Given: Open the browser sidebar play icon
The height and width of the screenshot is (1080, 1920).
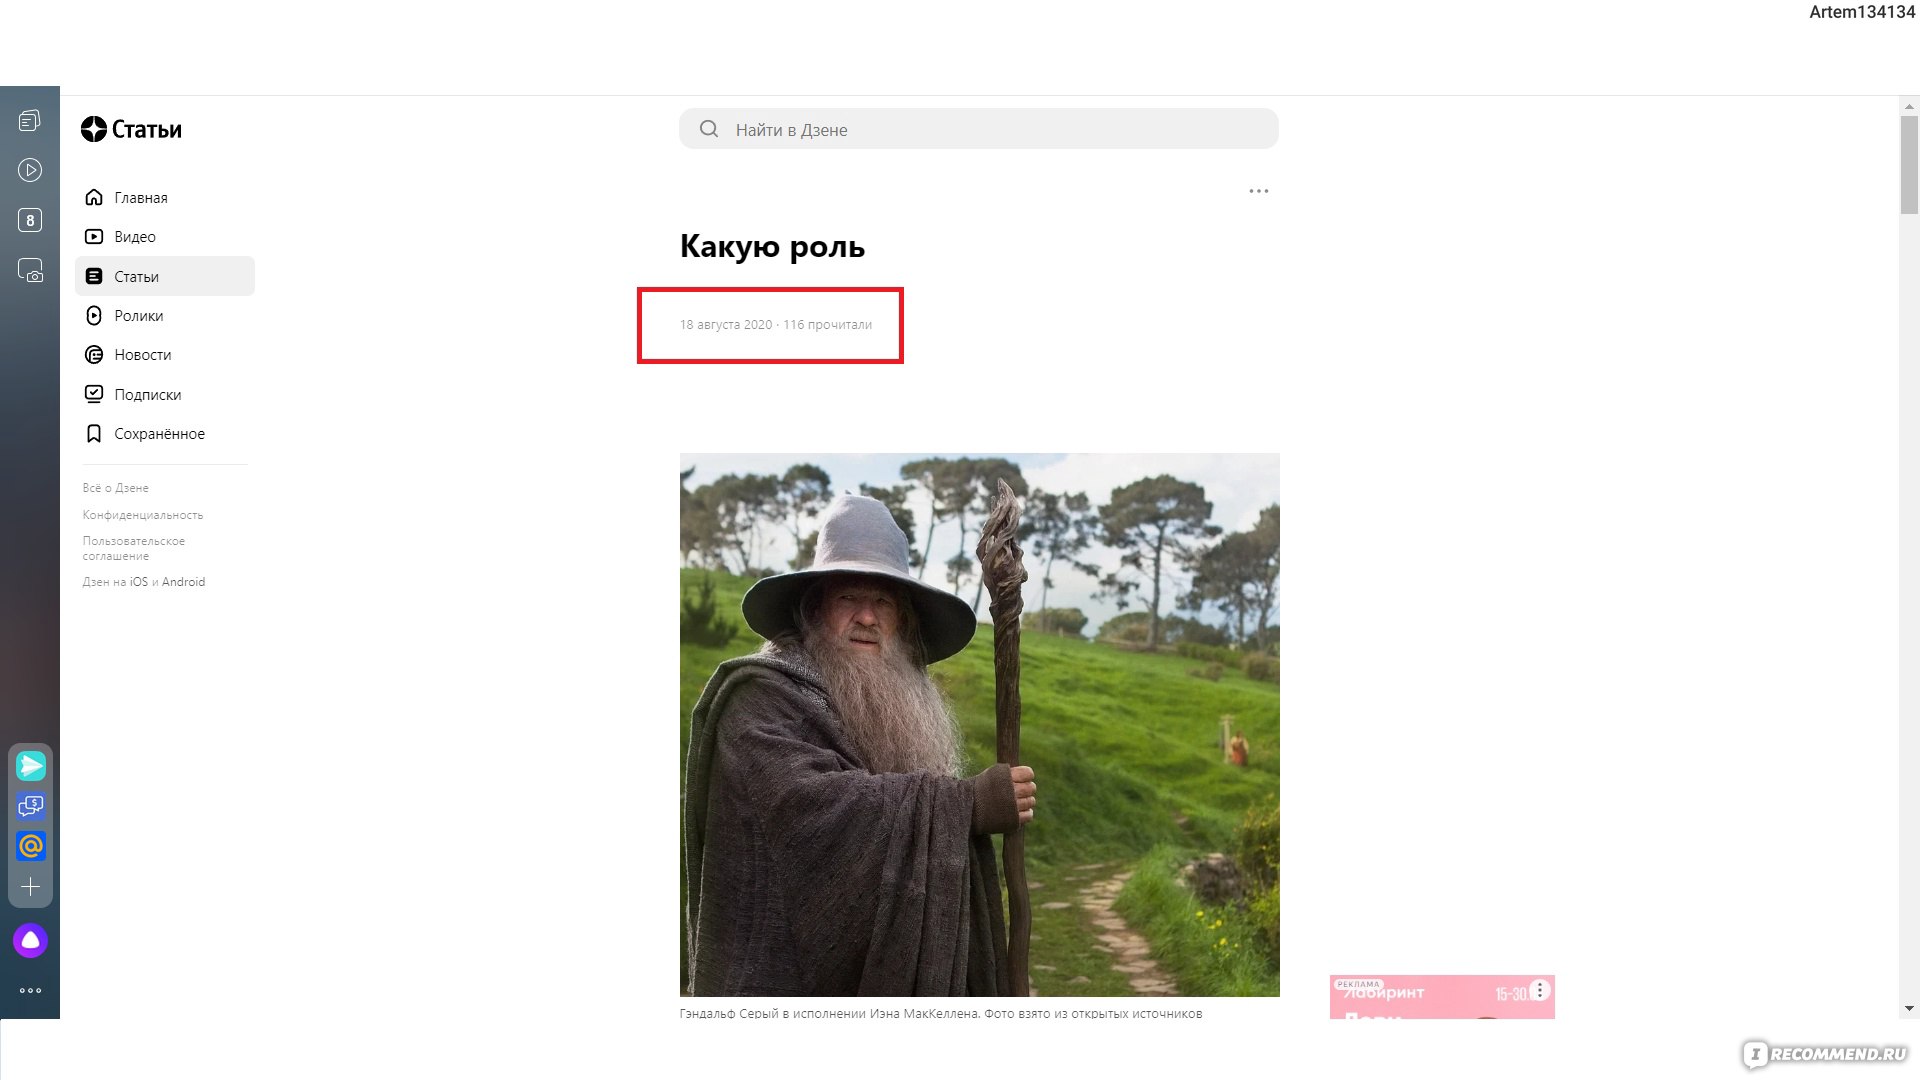Looking at the screenshot, I should click(30, 170).
